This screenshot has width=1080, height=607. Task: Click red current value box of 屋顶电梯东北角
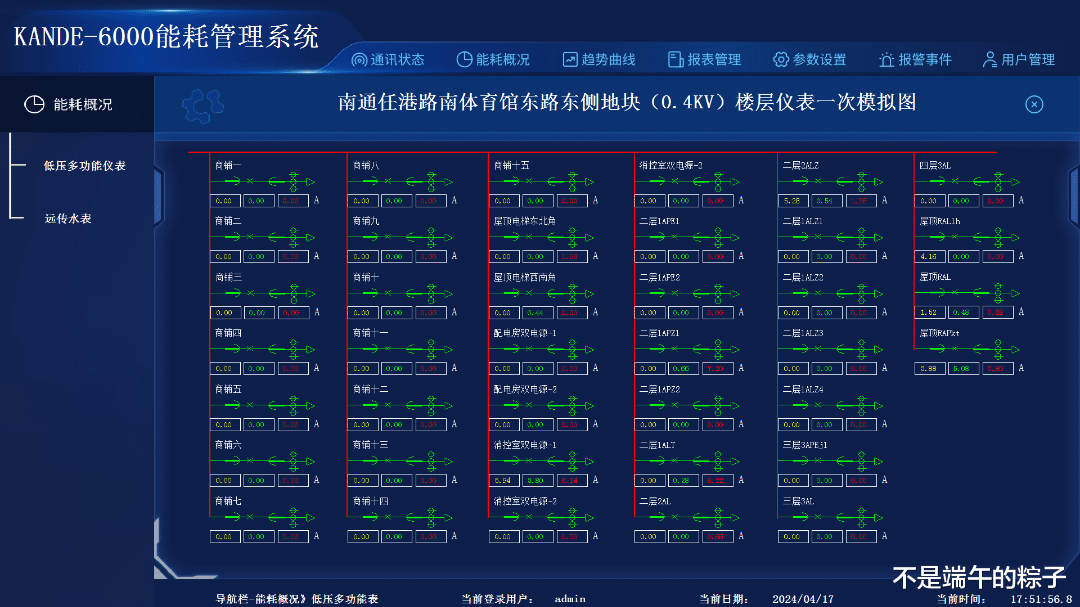(572, 256)
